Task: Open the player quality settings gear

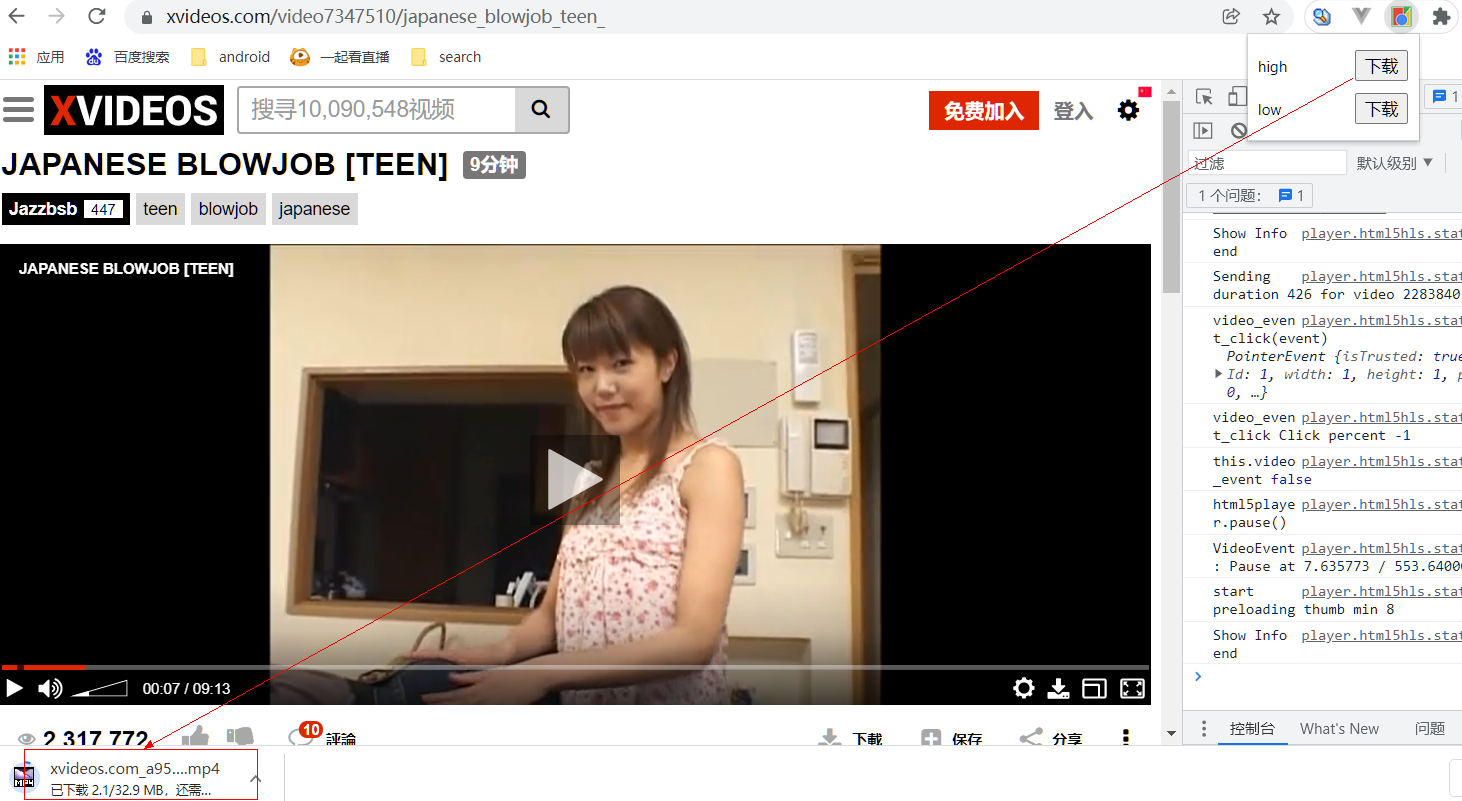Action: pos(1023,688)
